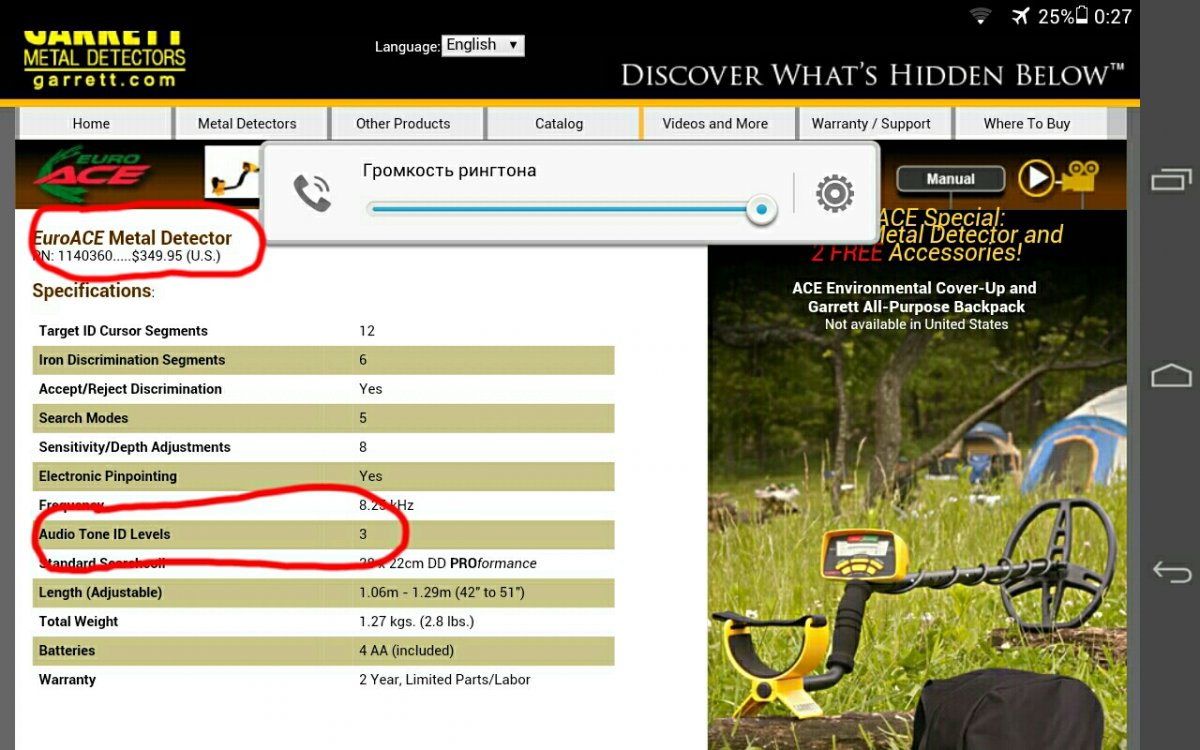Open the Metal Detectors menu
1200x750 pixels.
point(247,124)
